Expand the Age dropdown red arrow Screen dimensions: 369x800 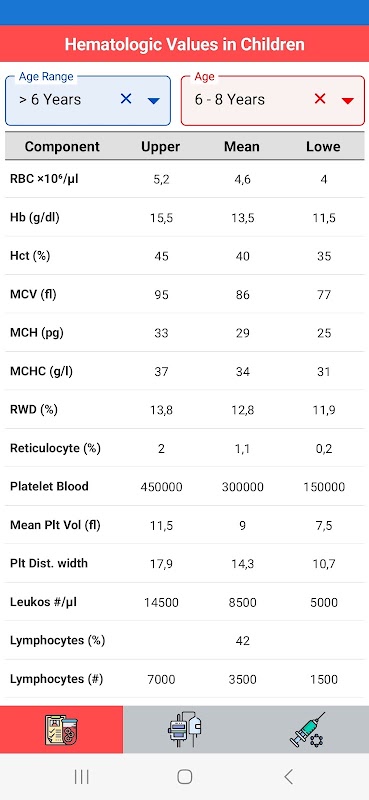point(348,101)
